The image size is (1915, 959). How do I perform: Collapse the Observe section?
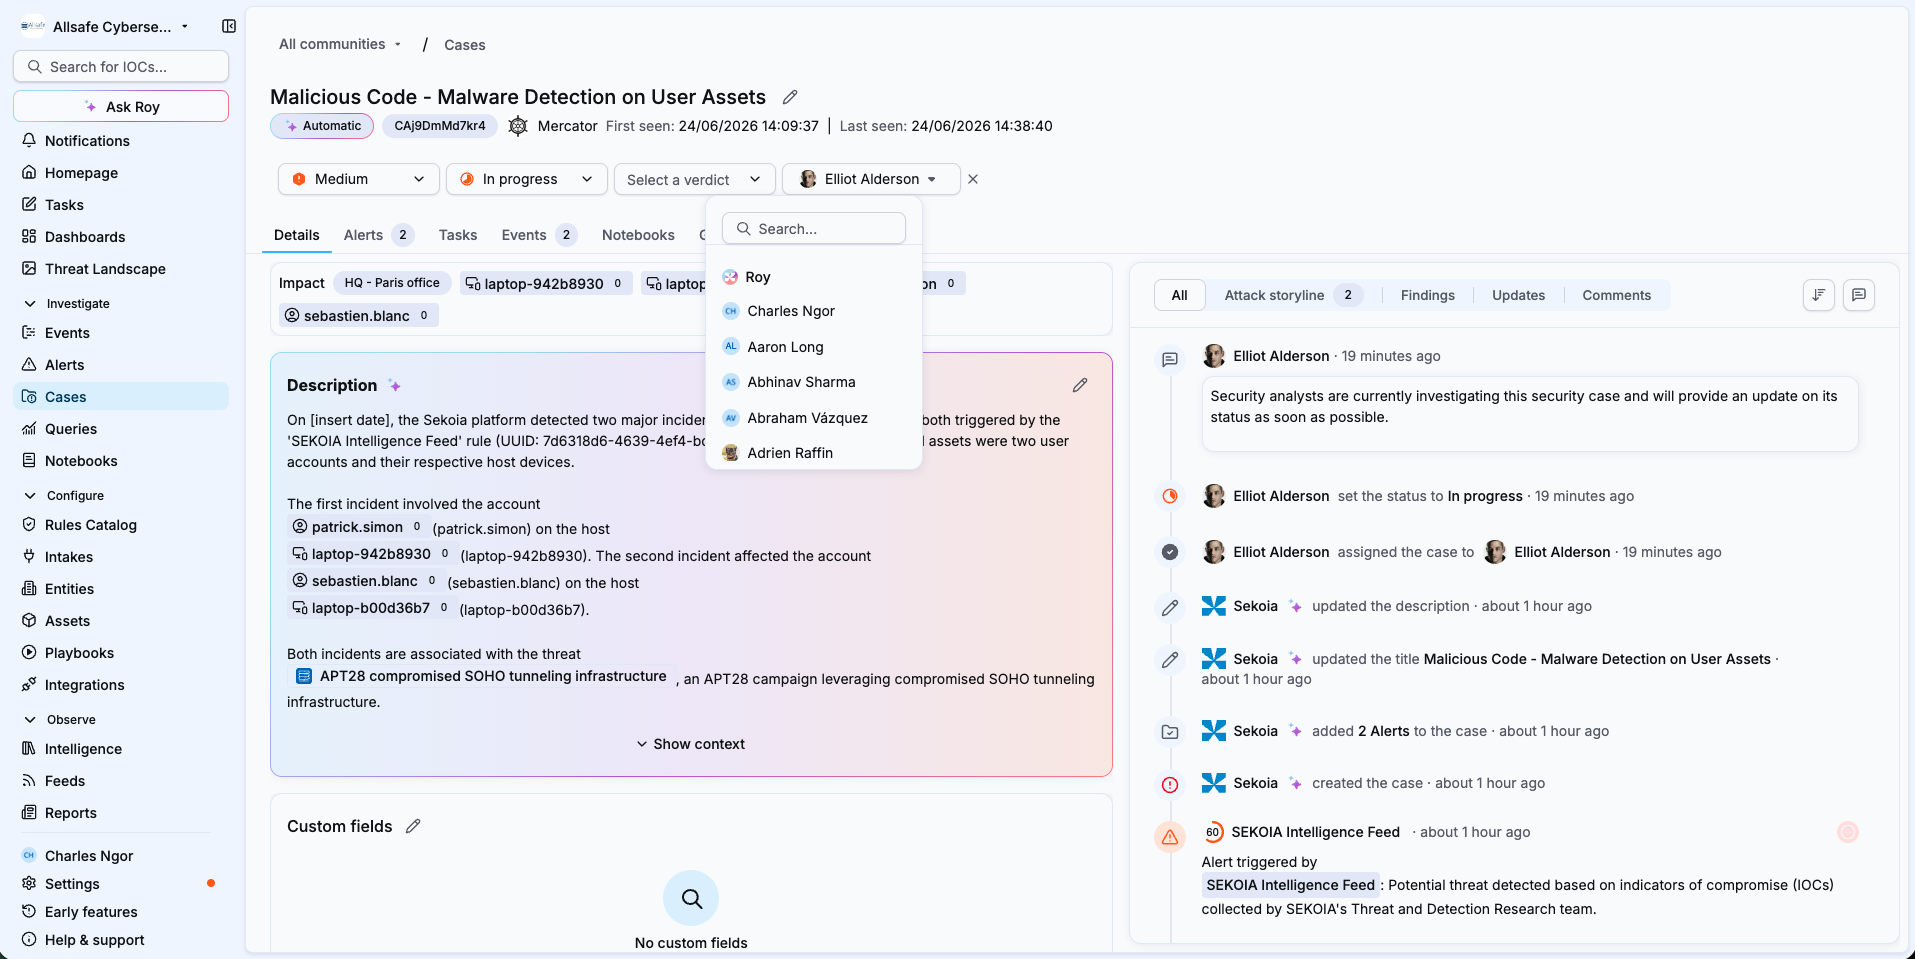pyautogui.click(x=59, y=719)
